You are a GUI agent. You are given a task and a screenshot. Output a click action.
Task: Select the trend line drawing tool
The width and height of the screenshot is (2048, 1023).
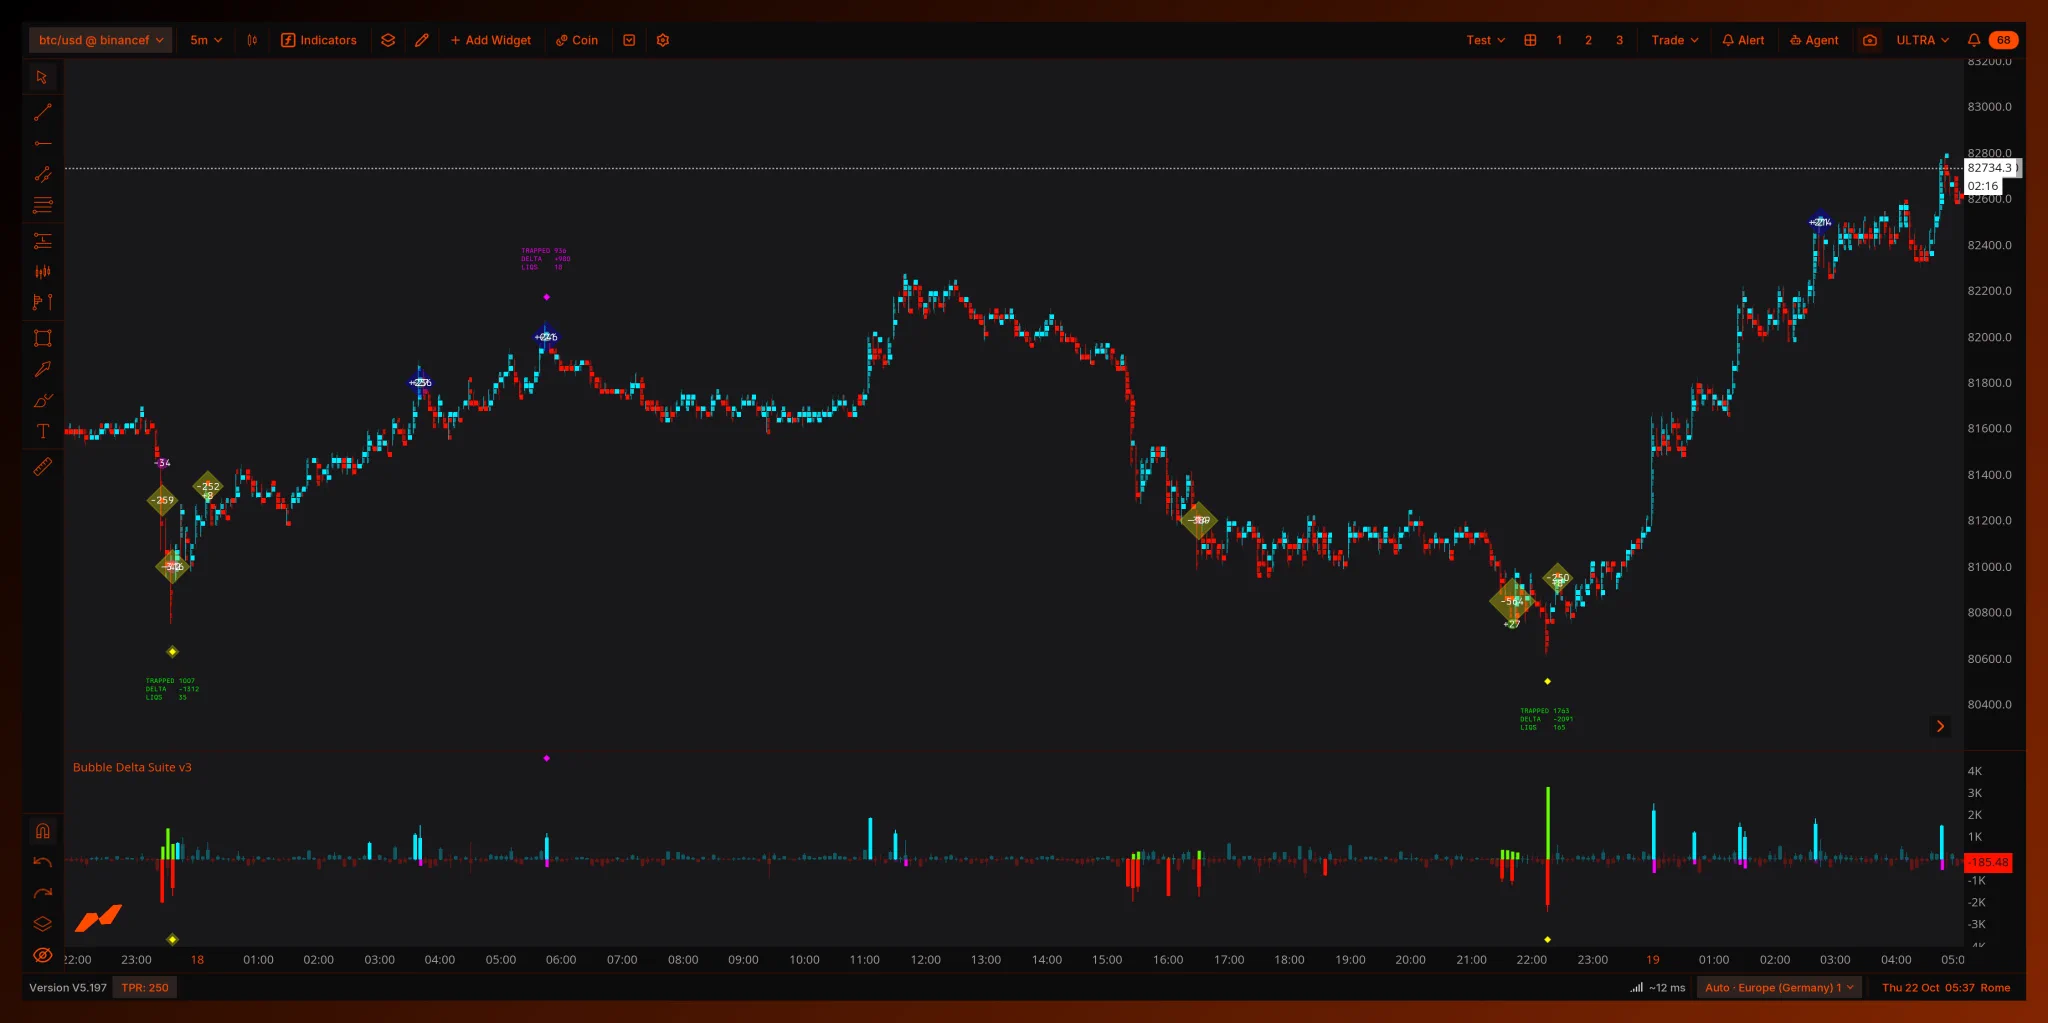point(42,112)
